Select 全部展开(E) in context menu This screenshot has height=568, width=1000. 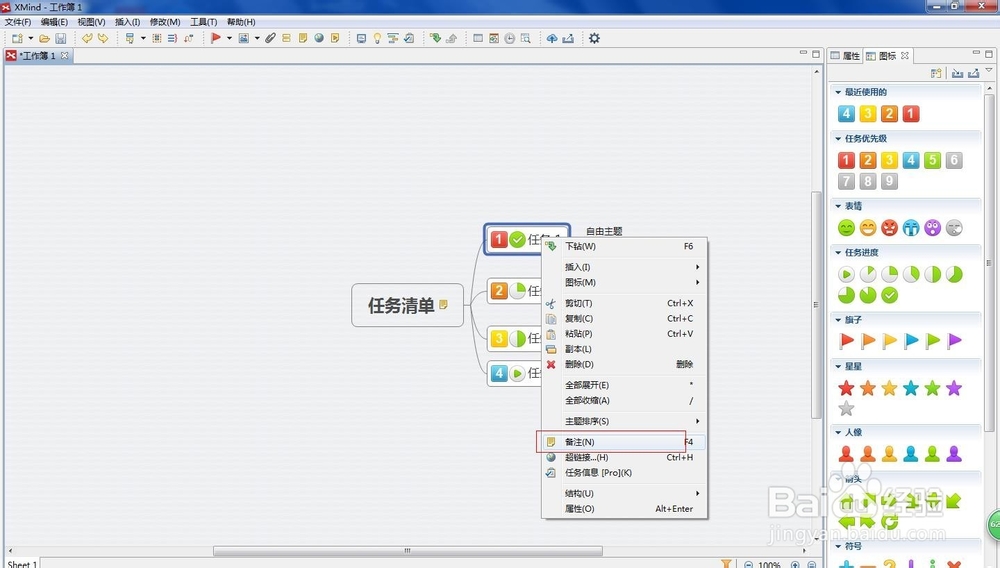[x=624, y=385]
